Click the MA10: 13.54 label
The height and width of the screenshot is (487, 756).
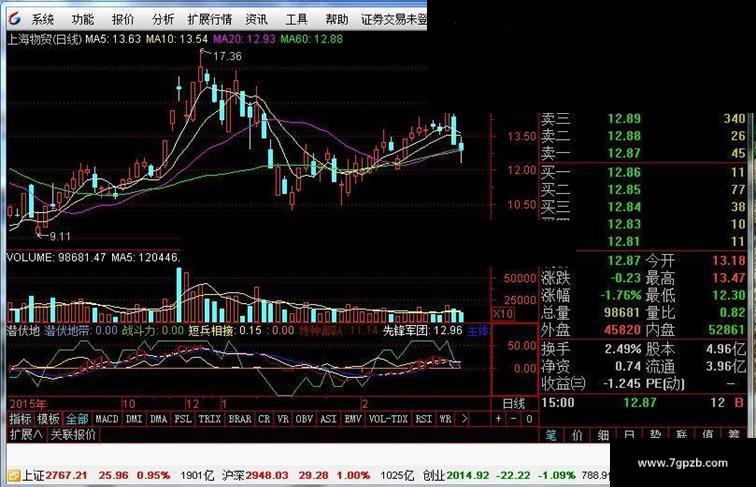(x=177, y=39)
